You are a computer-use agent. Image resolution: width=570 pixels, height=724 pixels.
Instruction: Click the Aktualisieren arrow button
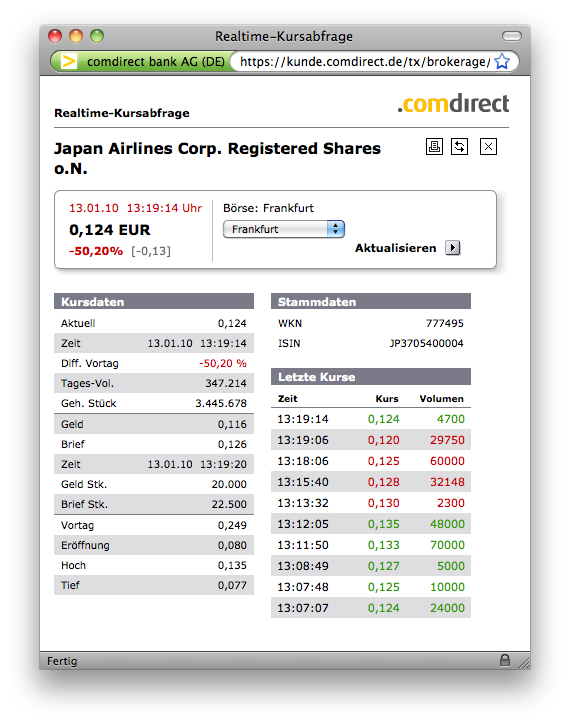point(453,248)
